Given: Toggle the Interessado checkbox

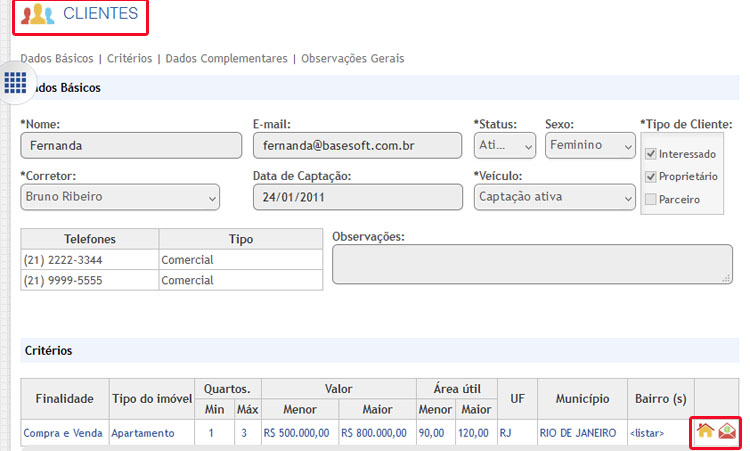Looking at the screenshot, I should click(x=650, y=154).
